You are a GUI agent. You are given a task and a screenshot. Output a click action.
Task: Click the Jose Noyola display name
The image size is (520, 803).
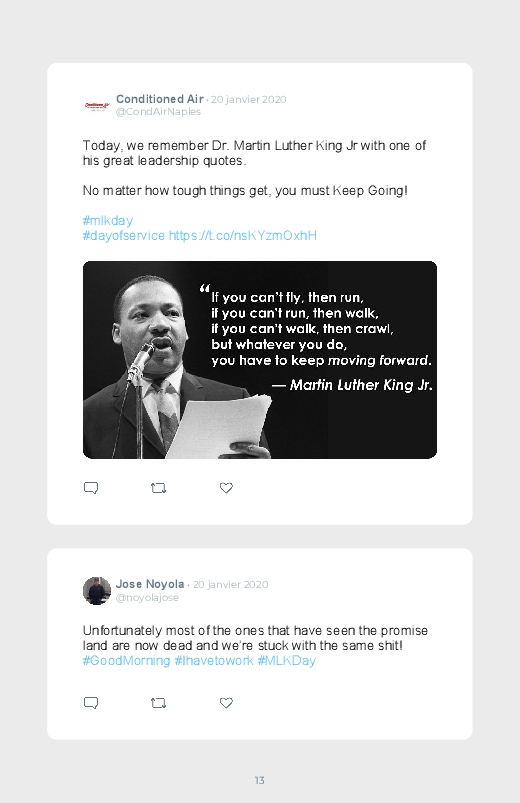[x=150, y=584]
